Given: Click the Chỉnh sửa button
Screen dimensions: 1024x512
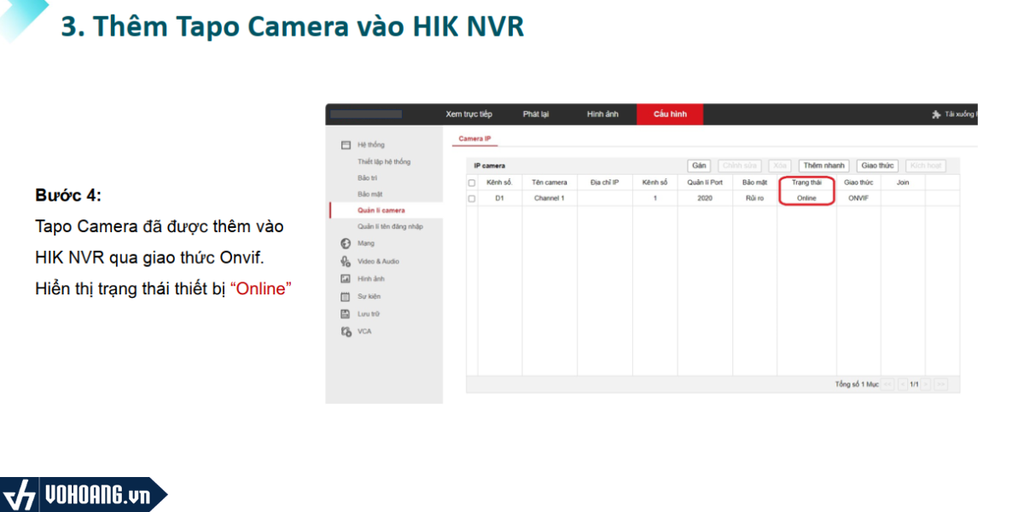Looking at the screenshot, I should tap(739, 166).
